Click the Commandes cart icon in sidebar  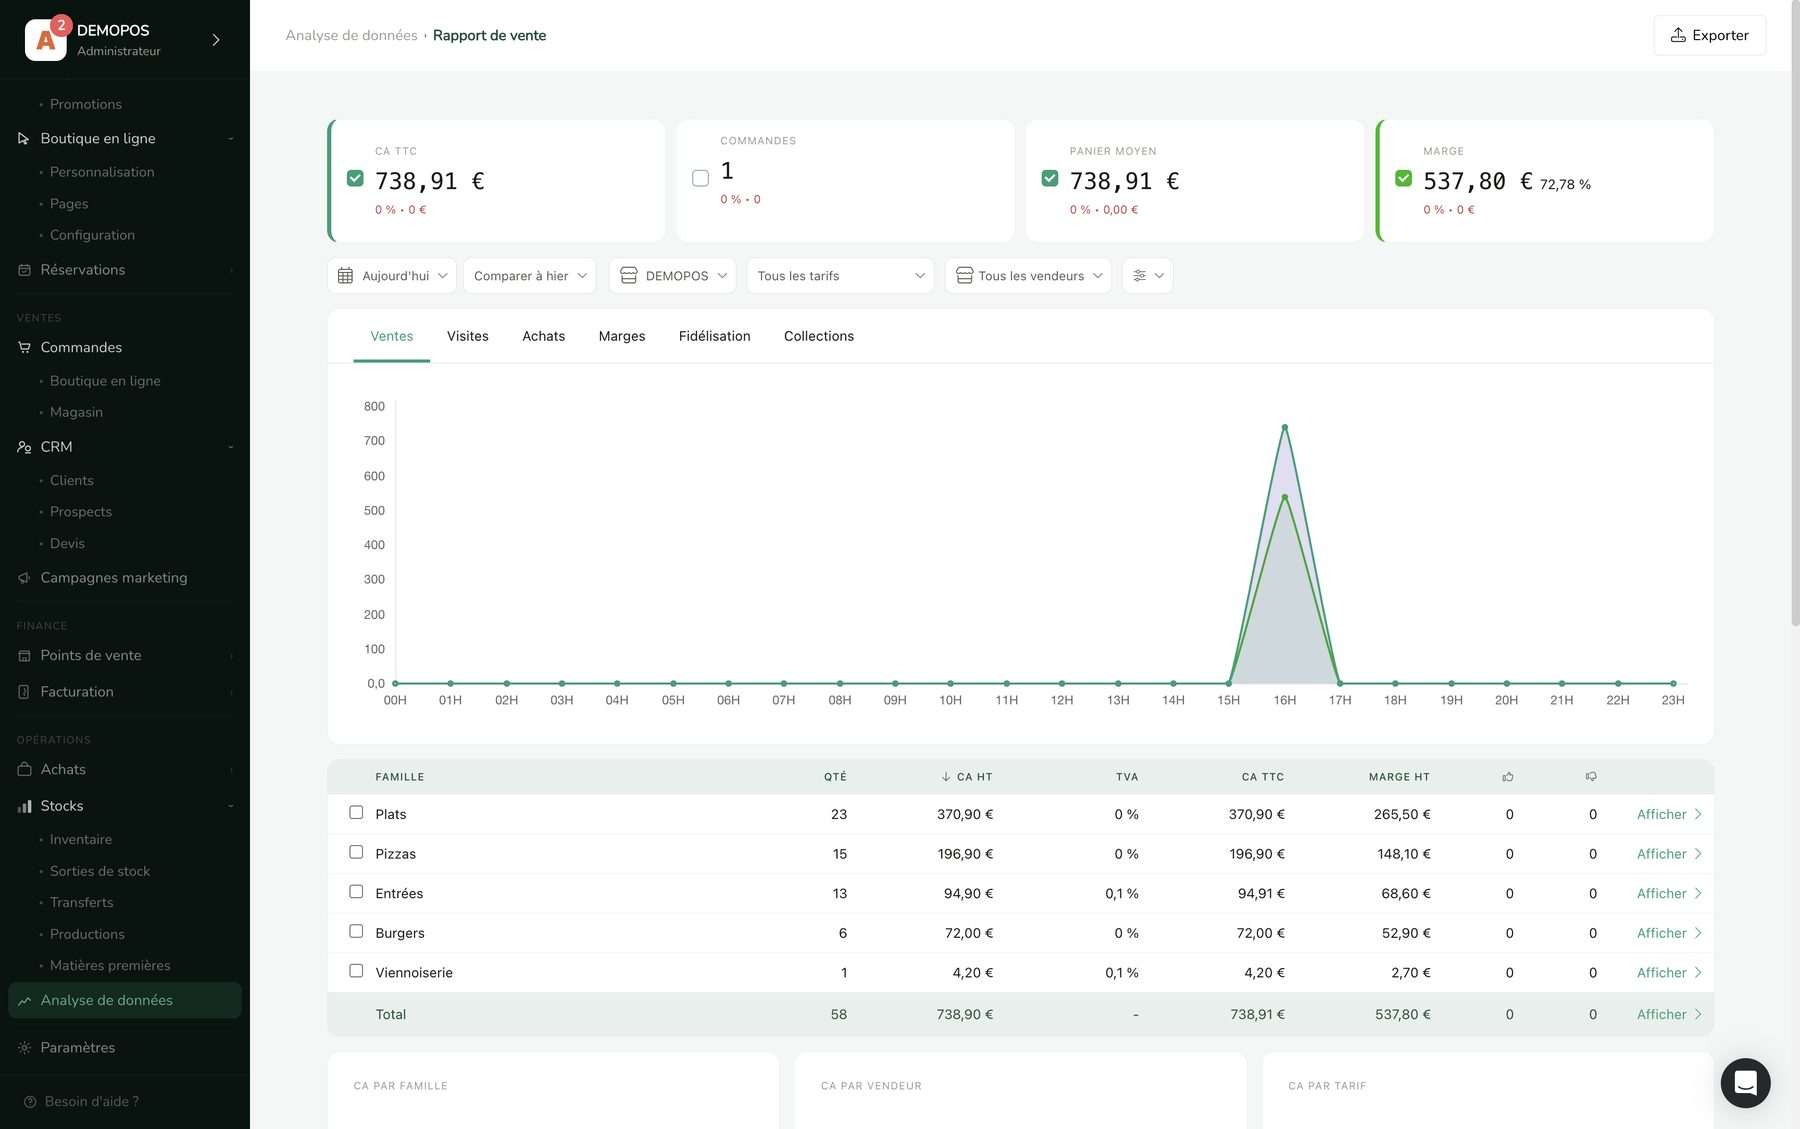24,347
